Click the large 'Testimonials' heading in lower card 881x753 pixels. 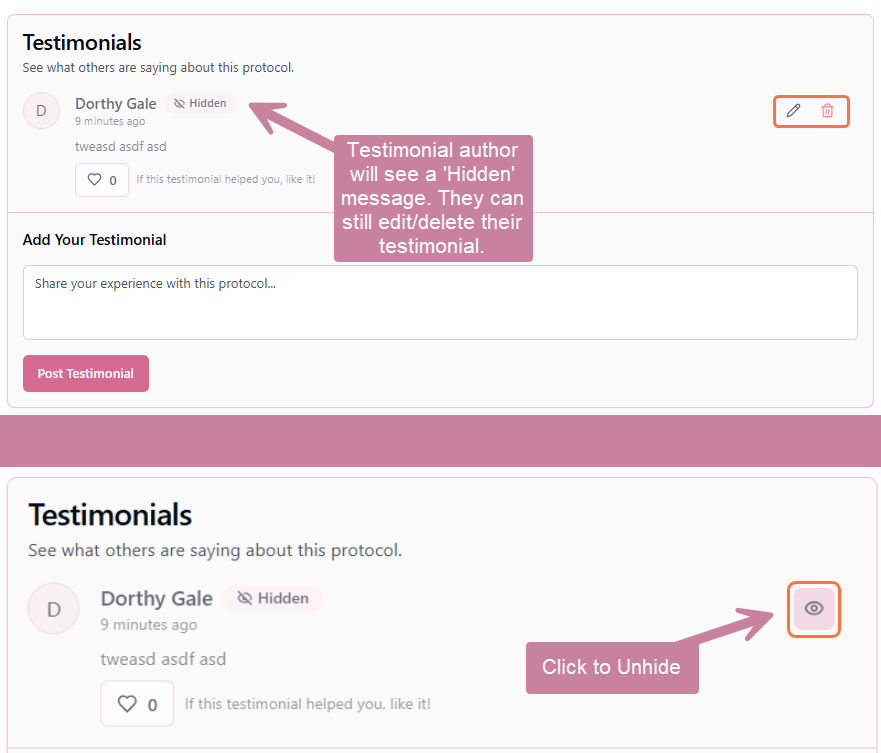tap(110, 515)
